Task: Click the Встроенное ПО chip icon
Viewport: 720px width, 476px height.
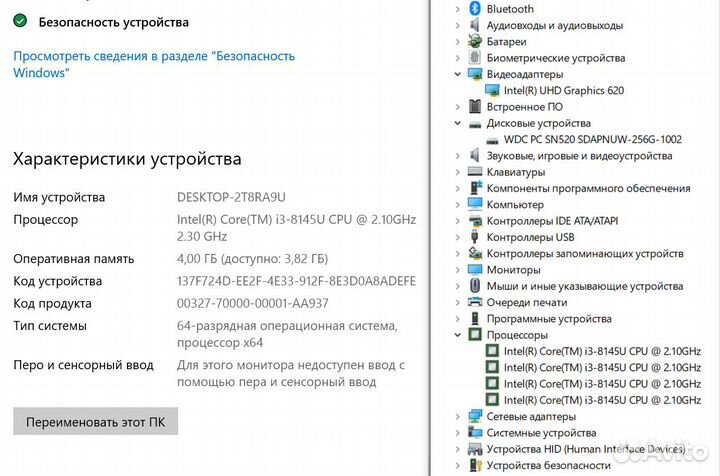Action: tap(475, 106)
